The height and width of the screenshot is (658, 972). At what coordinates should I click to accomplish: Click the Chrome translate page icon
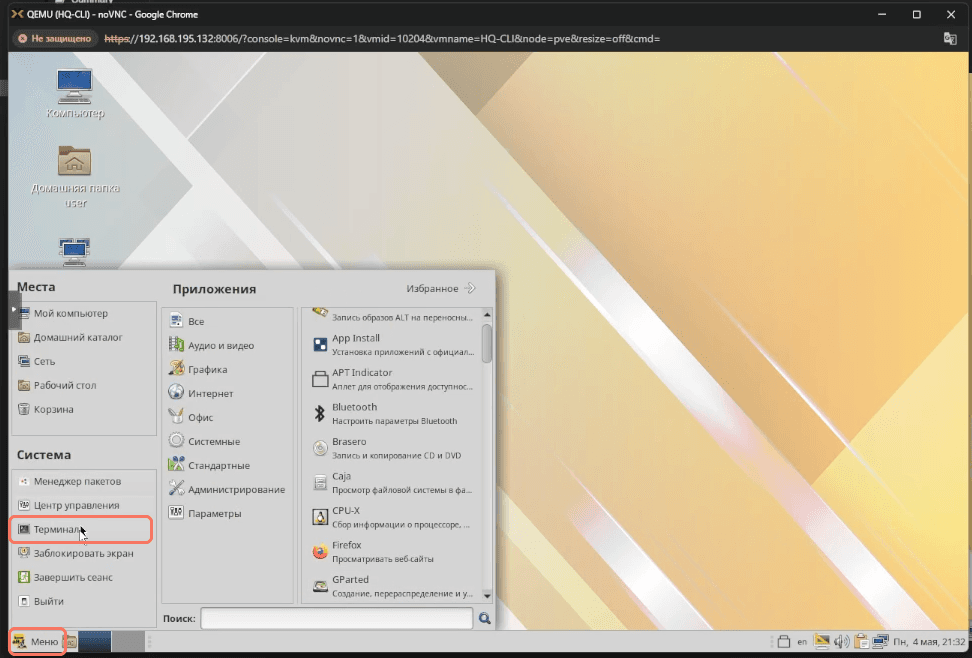pos(950,38)
